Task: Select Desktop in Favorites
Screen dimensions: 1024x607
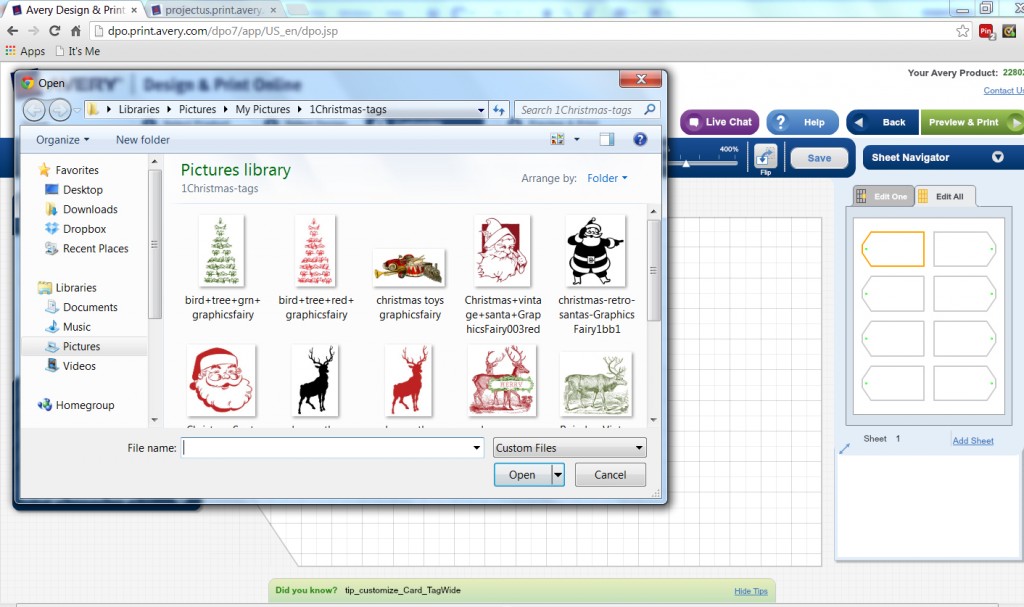Action: point(82,189)
